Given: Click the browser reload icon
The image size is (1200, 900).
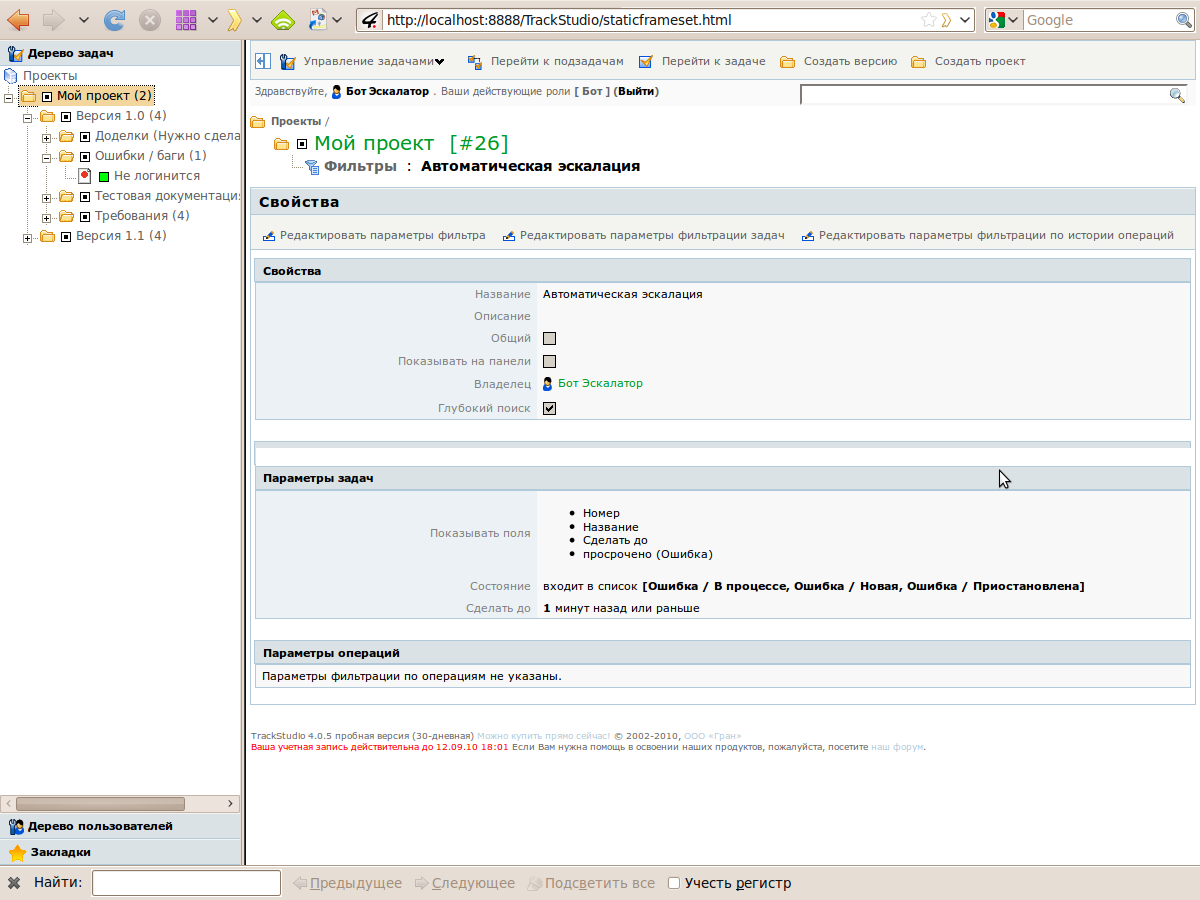Looking at the screenshot, I should 115,20.
